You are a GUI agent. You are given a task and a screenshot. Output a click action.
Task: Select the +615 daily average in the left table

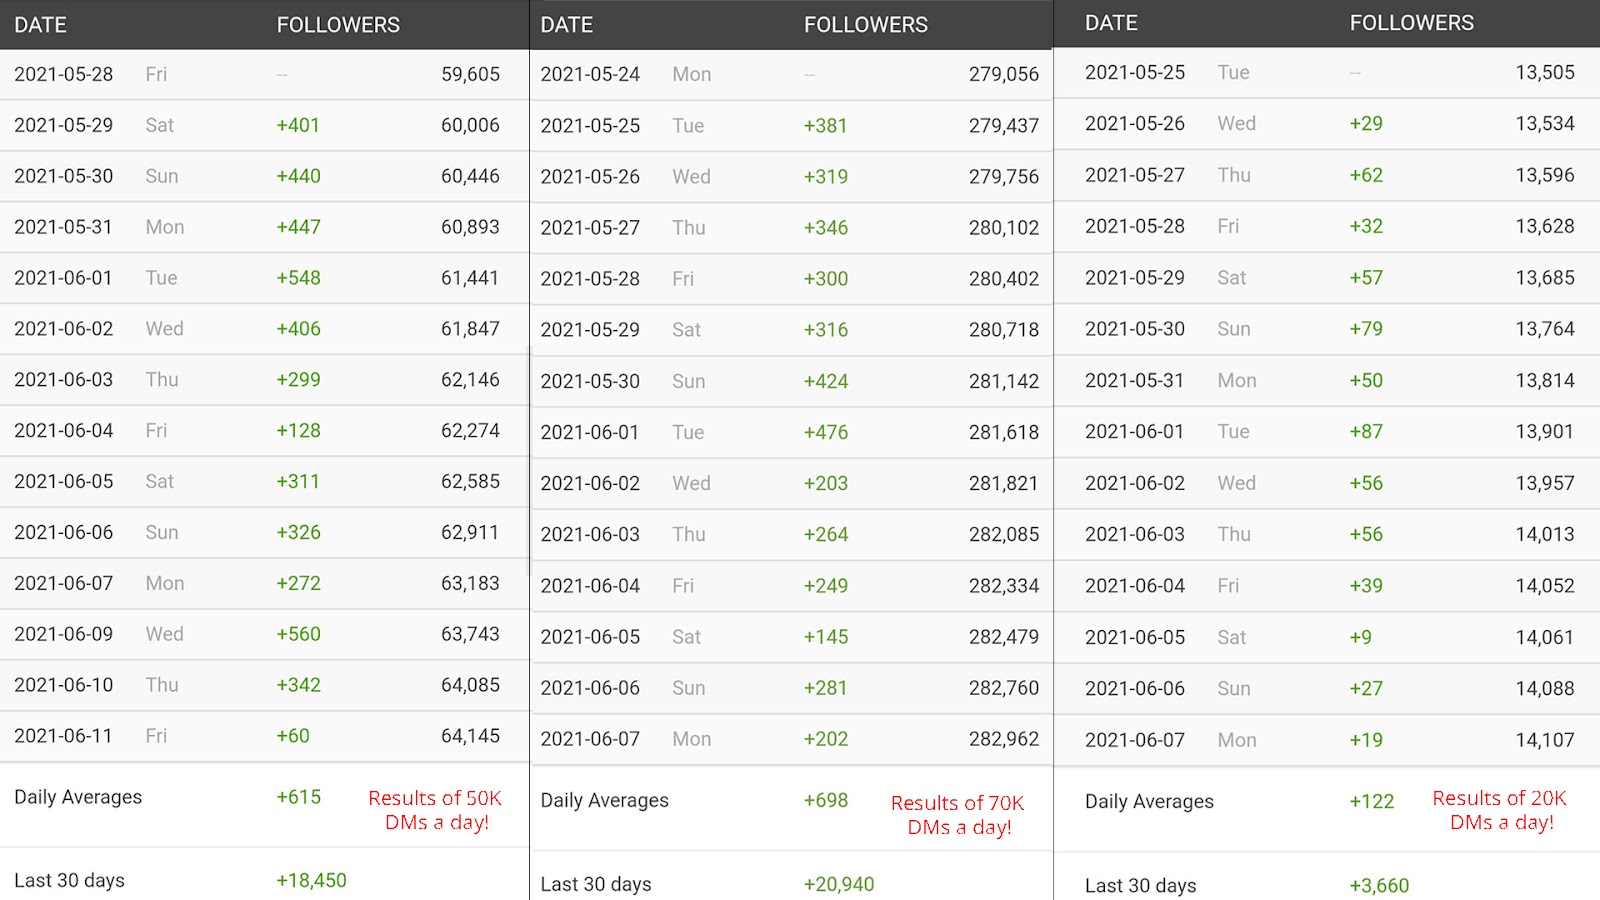(x=298, y=797)
